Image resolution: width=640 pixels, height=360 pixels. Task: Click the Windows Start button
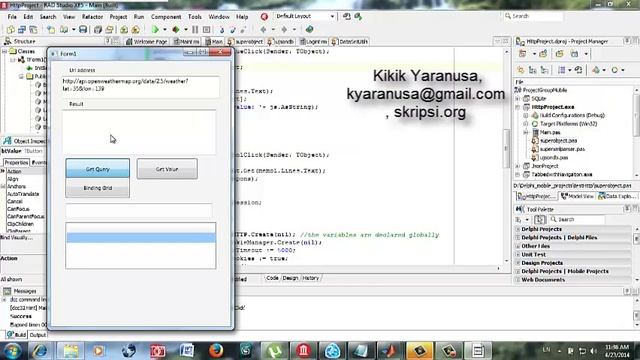tap(13, 351)
